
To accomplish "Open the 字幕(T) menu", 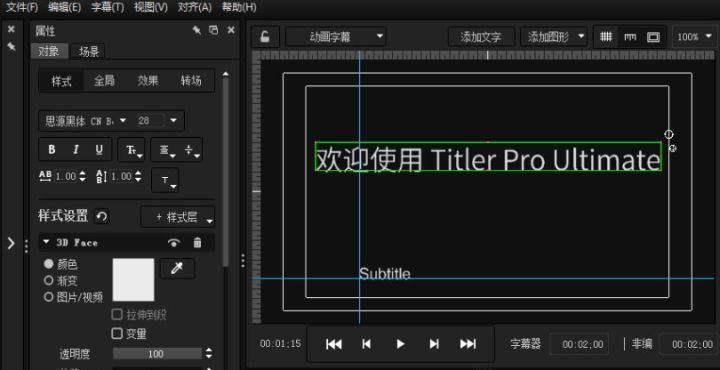I will (107, 7).
